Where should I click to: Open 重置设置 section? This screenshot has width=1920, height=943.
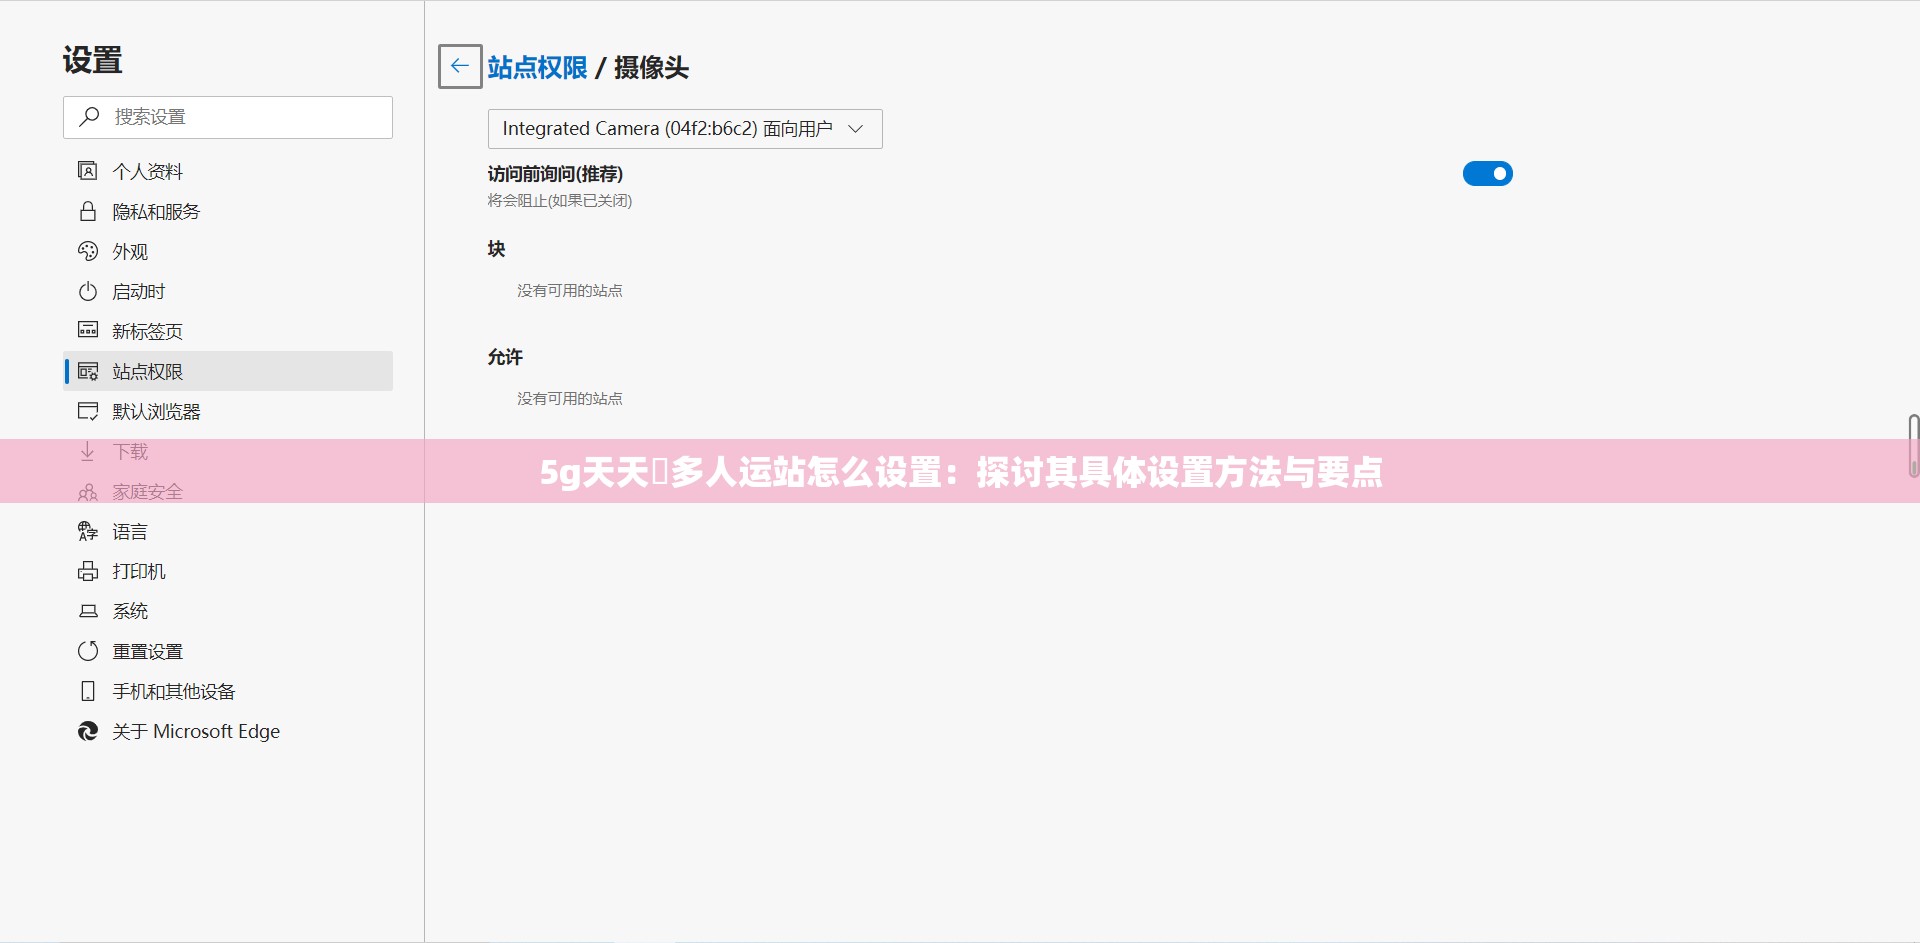[228, 651]
